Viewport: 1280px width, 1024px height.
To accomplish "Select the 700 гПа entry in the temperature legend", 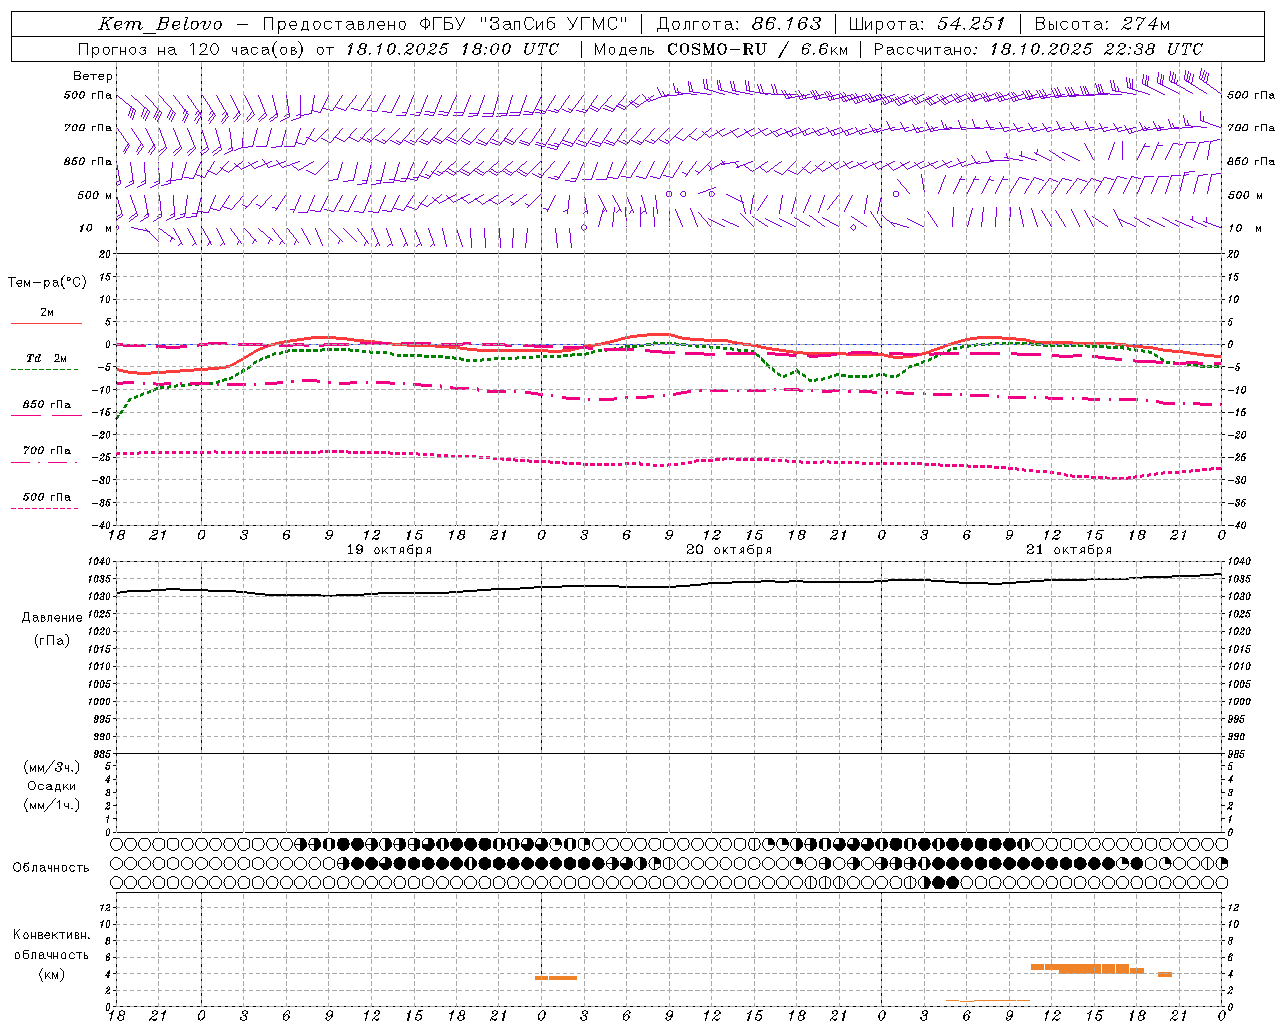I will [47, 451].
